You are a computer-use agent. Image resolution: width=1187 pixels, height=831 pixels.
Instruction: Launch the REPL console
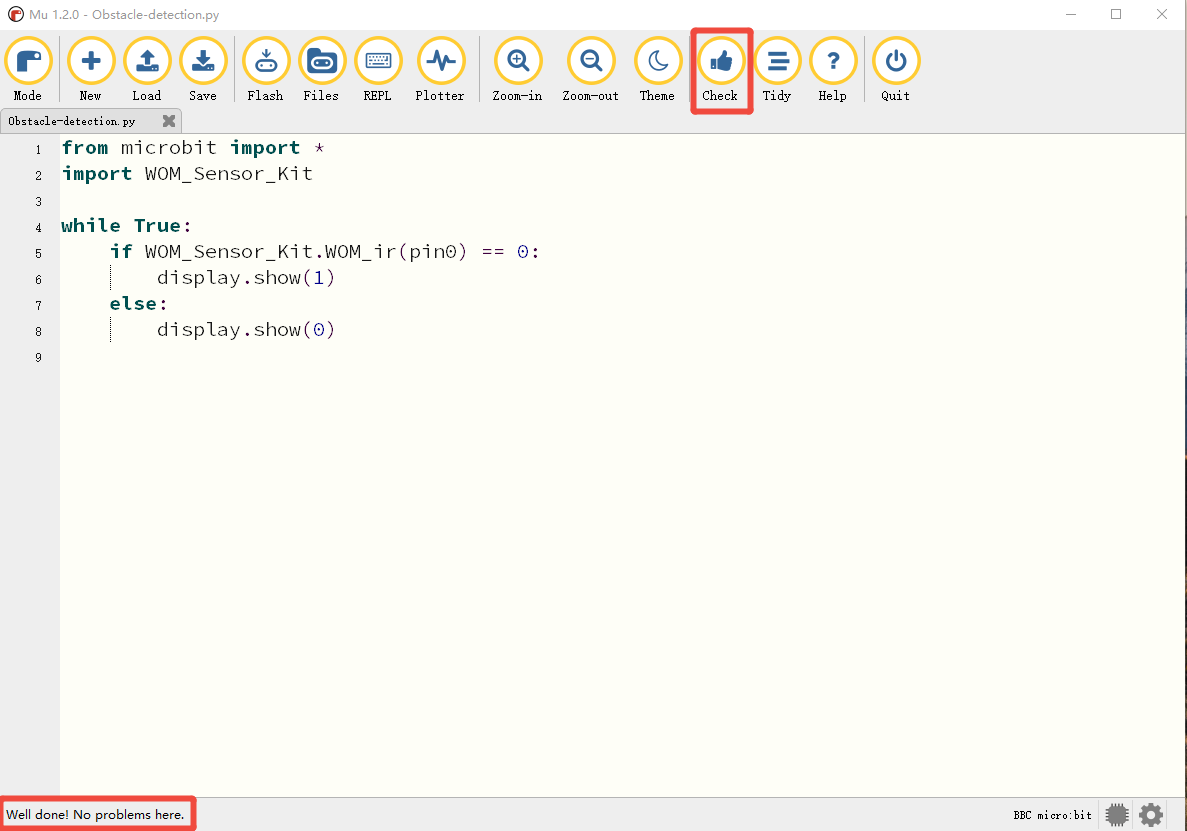pyautogui.click(x=378, y=61)
